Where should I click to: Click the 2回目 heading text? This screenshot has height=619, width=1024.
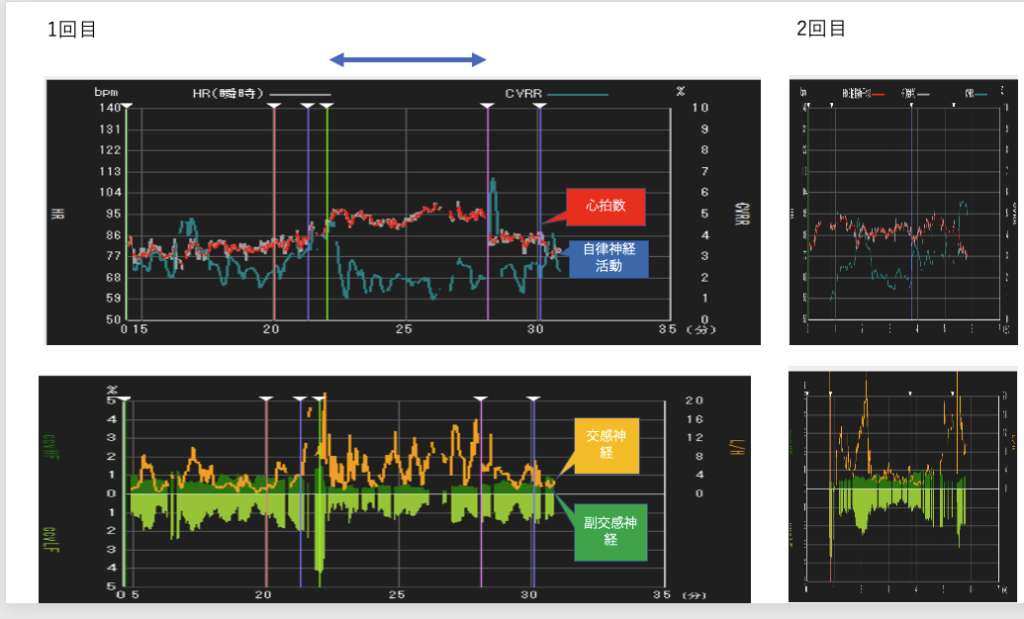[x=821, y=29]
